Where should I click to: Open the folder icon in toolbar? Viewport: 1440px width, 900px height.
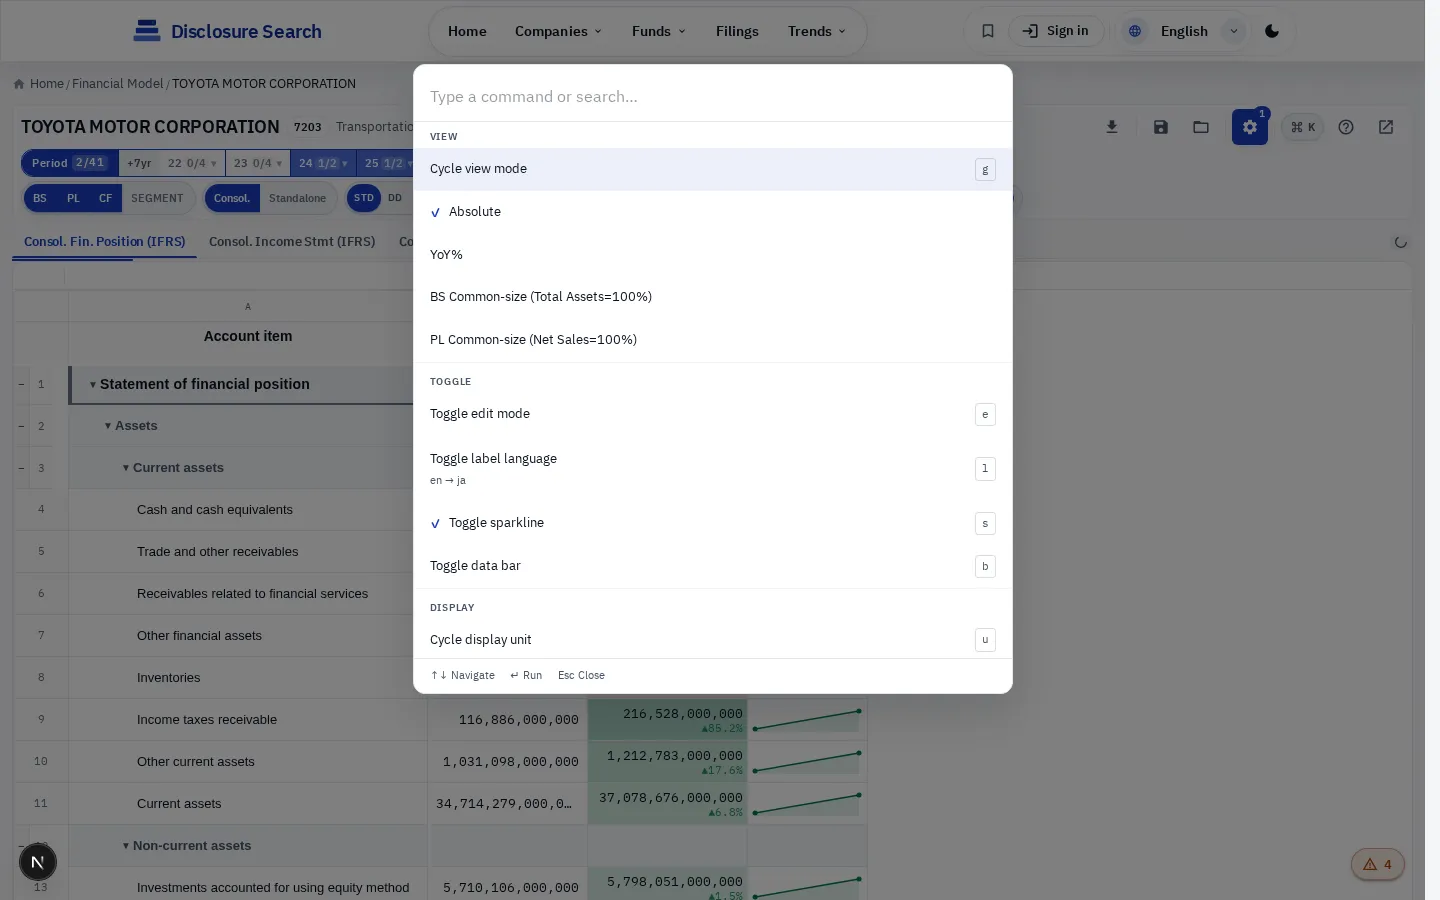1201,127
